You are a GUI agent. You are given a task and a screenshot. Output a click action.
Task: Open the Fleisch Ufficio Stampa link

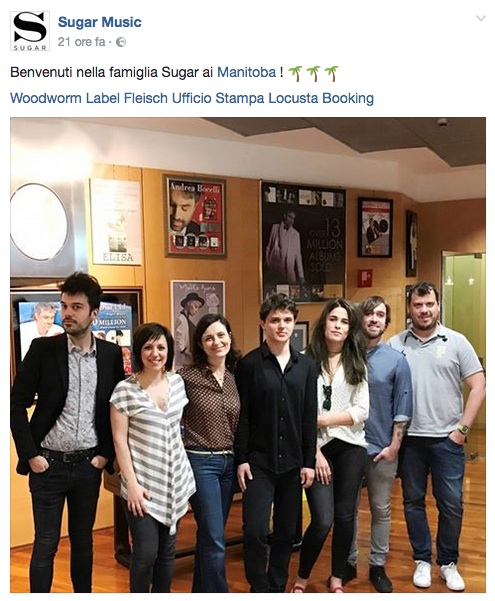(194, 98)
